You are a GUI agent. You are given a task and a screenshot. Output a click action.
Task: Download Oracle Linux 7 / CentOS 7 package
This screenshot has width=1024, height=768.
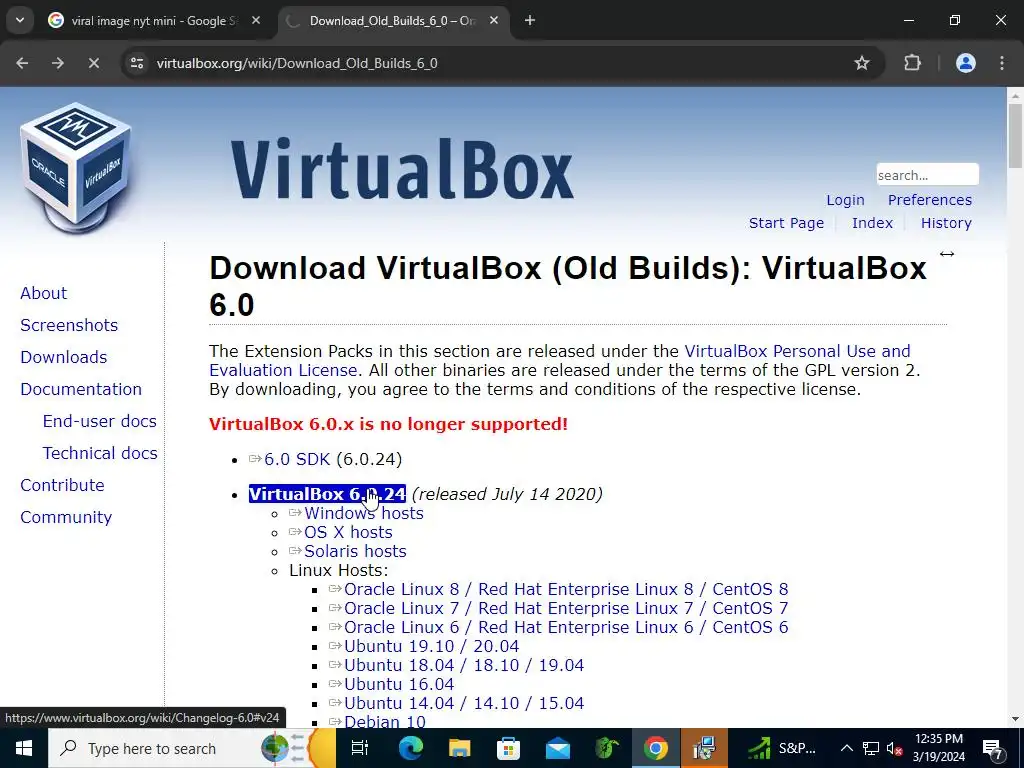566,608
